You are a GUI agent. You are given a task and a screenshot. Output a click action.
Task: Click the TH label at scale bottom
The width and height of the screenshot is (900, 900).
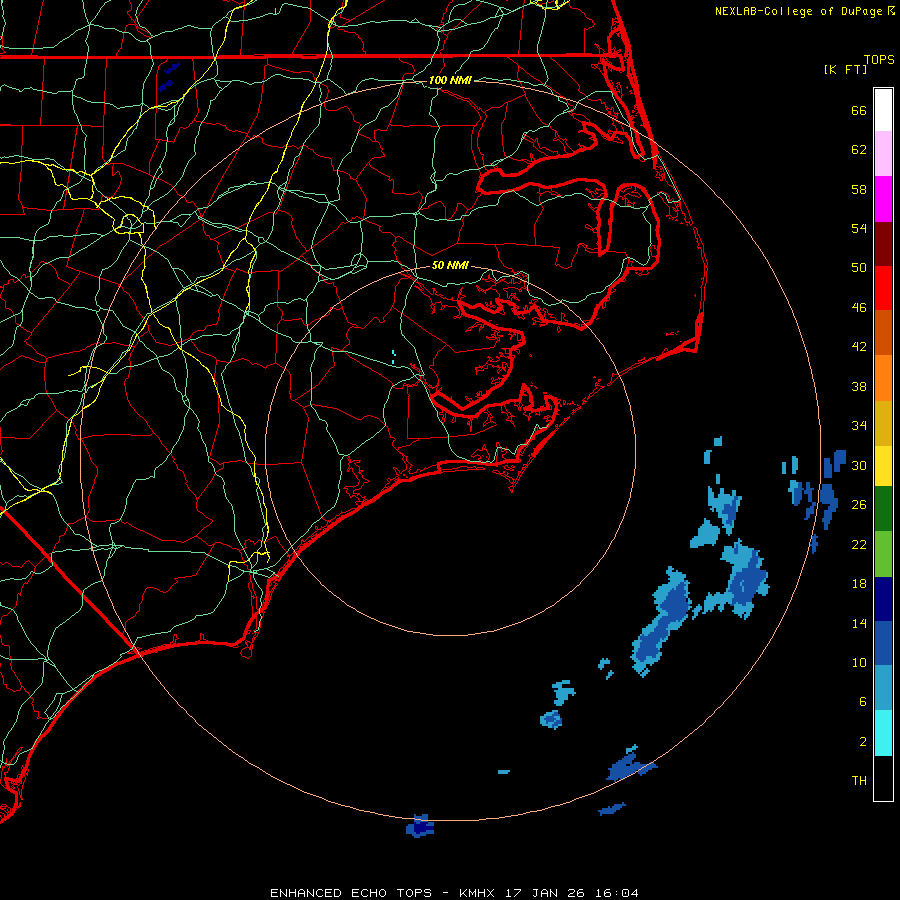click(x=859, y=781)
